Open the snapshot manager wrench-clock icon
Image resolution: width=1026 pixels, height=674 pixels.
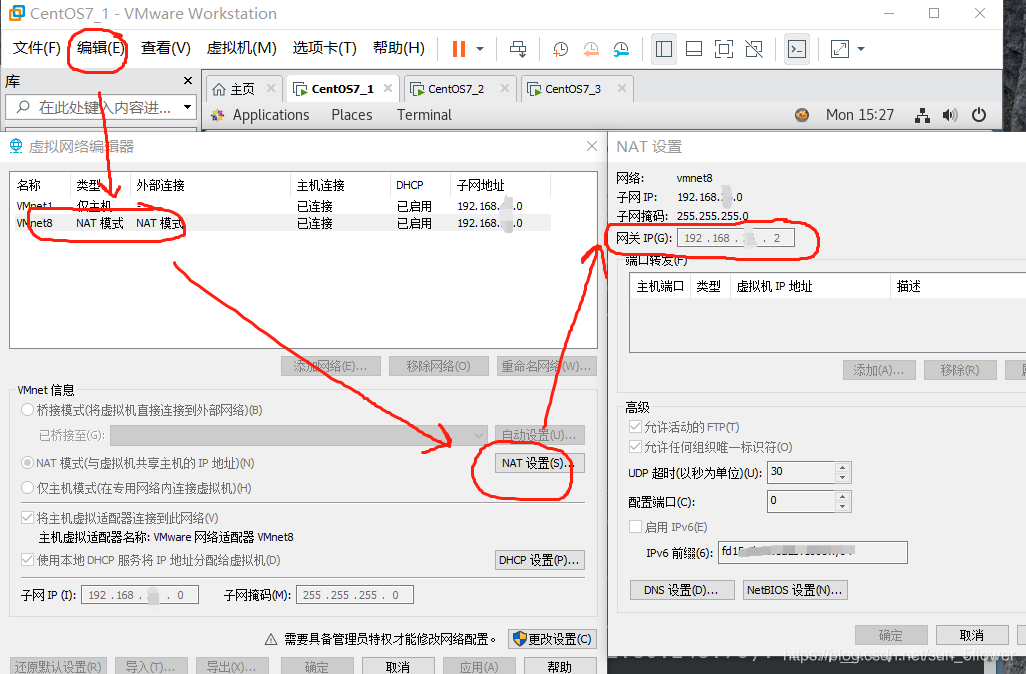click(620, 49)
